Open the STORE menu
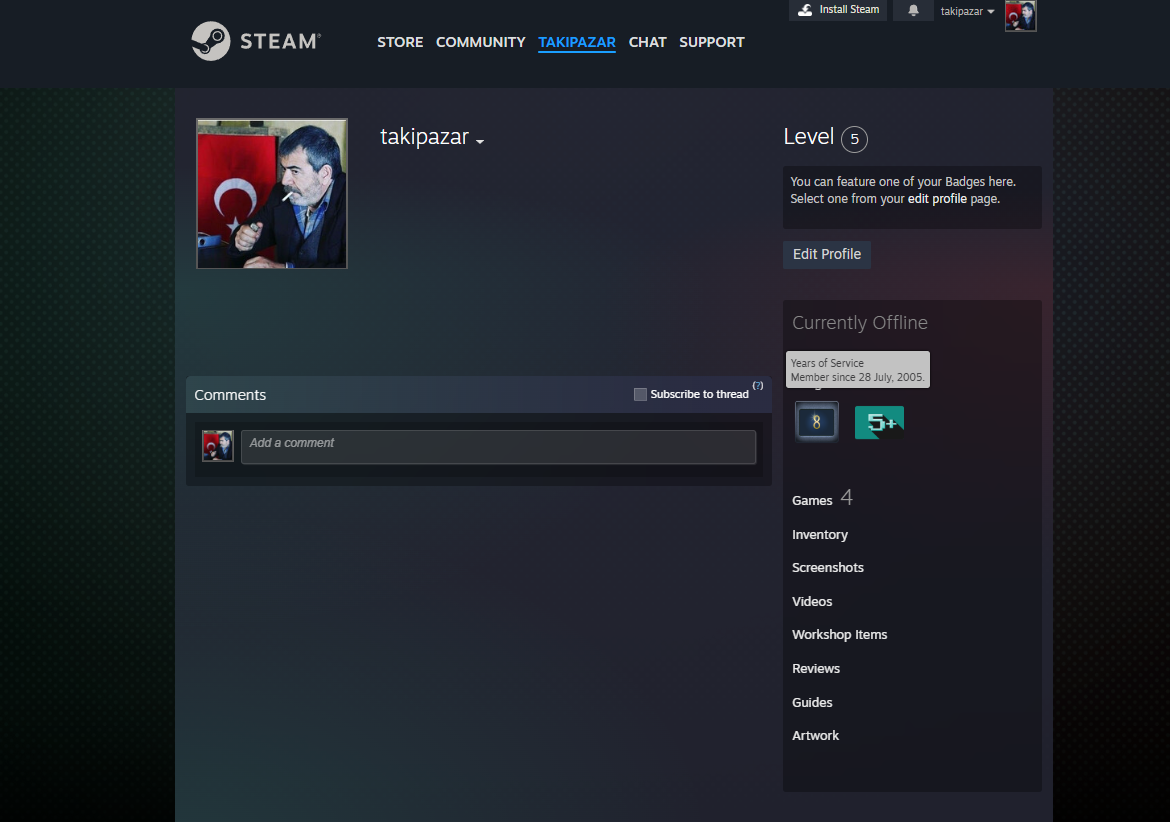The image size is (1170, 822). (400, 43)
